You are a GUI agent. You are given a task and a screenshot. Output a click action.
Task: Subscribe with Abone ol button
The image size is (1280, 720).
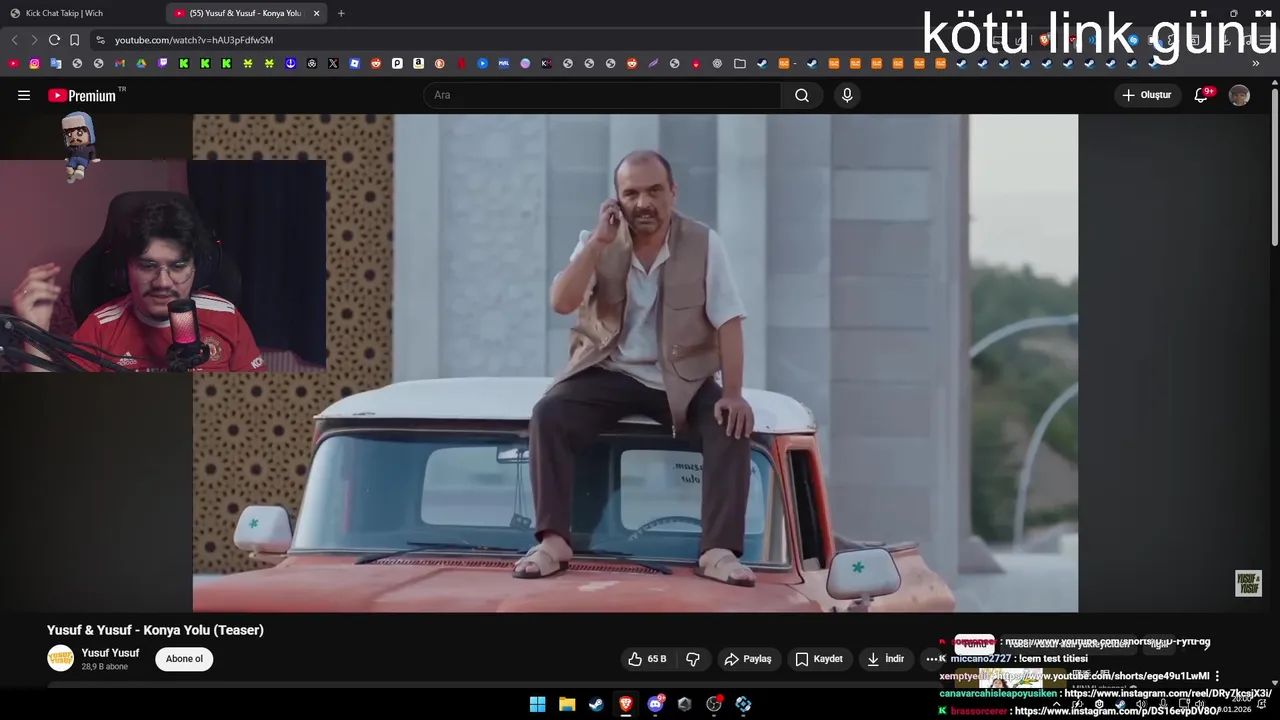184,659
